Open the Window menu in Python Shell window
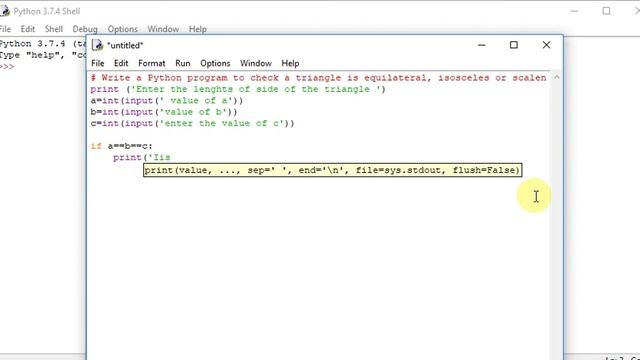This screenshot has height=360, width=640. (x=163, y=29)
